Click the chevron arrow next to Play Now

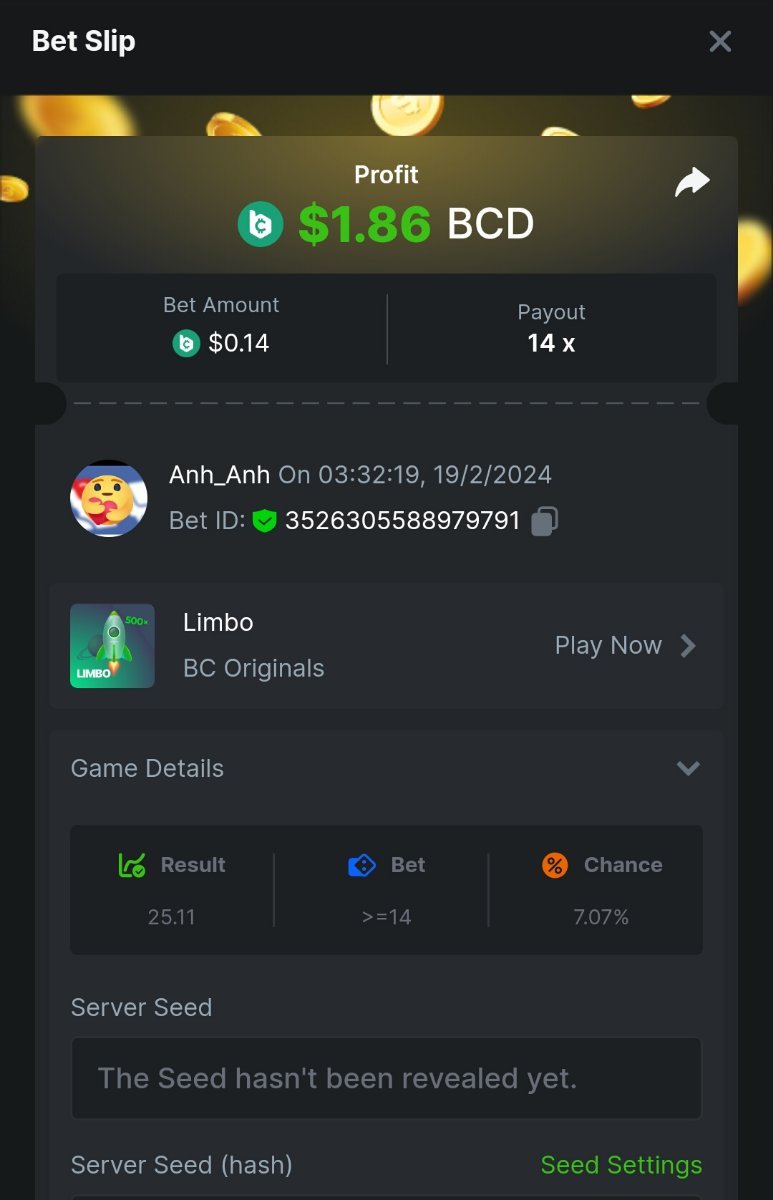point(688,646)
